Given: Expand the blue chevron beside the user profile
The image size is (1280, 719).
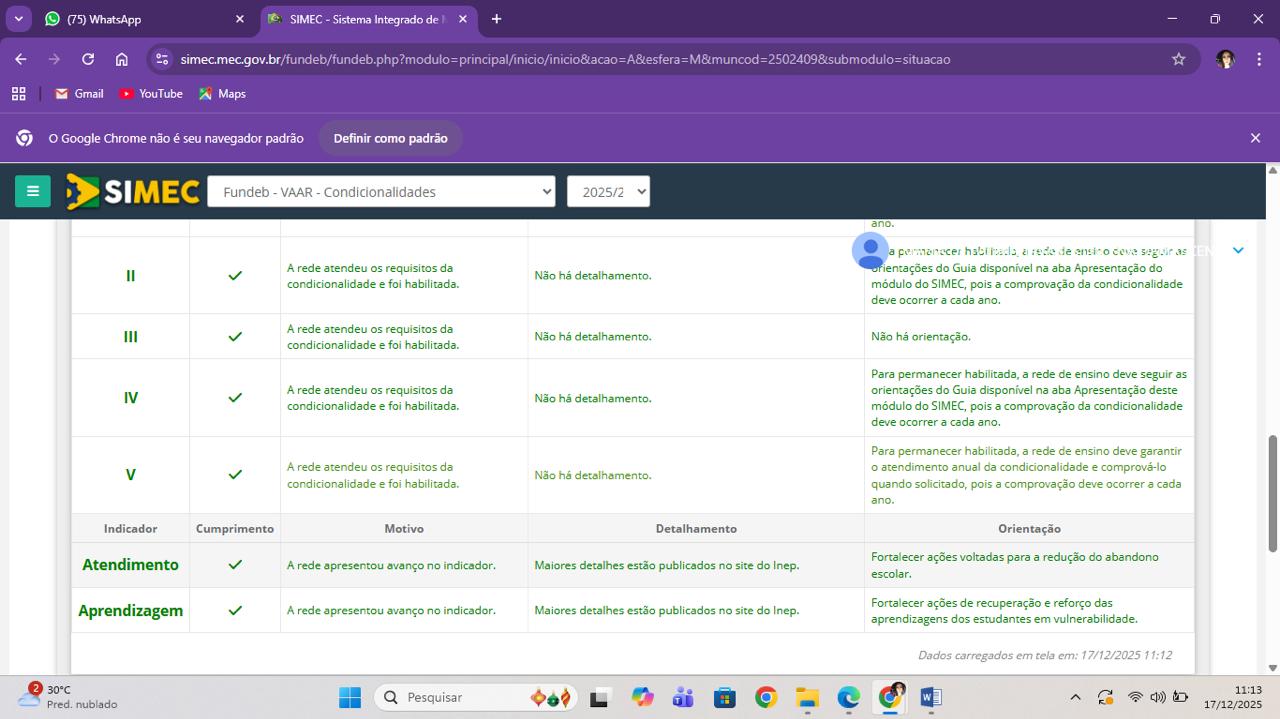Looking at the screenshot, I should coord(1238,250).
